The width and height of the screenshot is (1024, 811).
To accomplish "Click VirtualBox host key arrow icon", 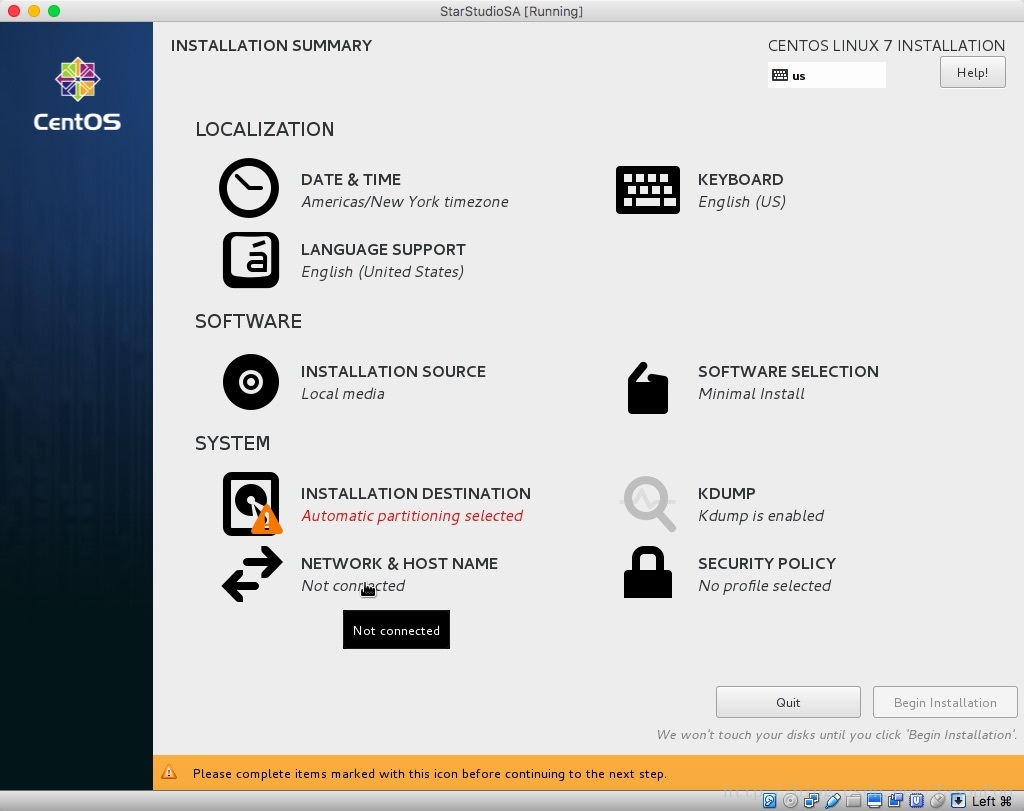I will [x=958, y=801].
